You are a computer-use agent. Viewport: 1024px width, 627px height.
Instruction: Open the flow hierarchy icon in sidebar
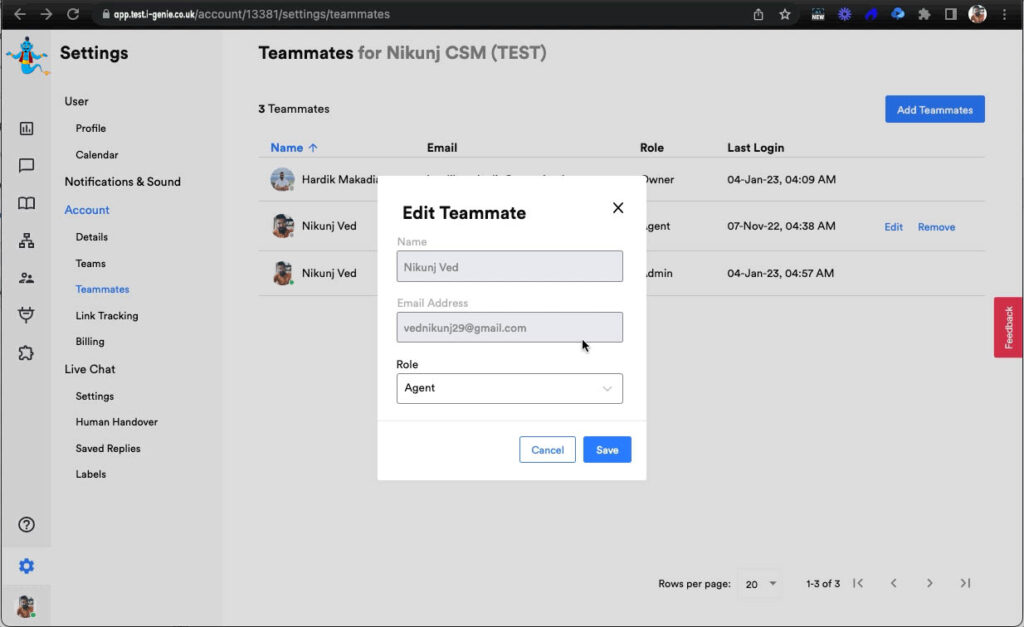click(x=26, y=241)
